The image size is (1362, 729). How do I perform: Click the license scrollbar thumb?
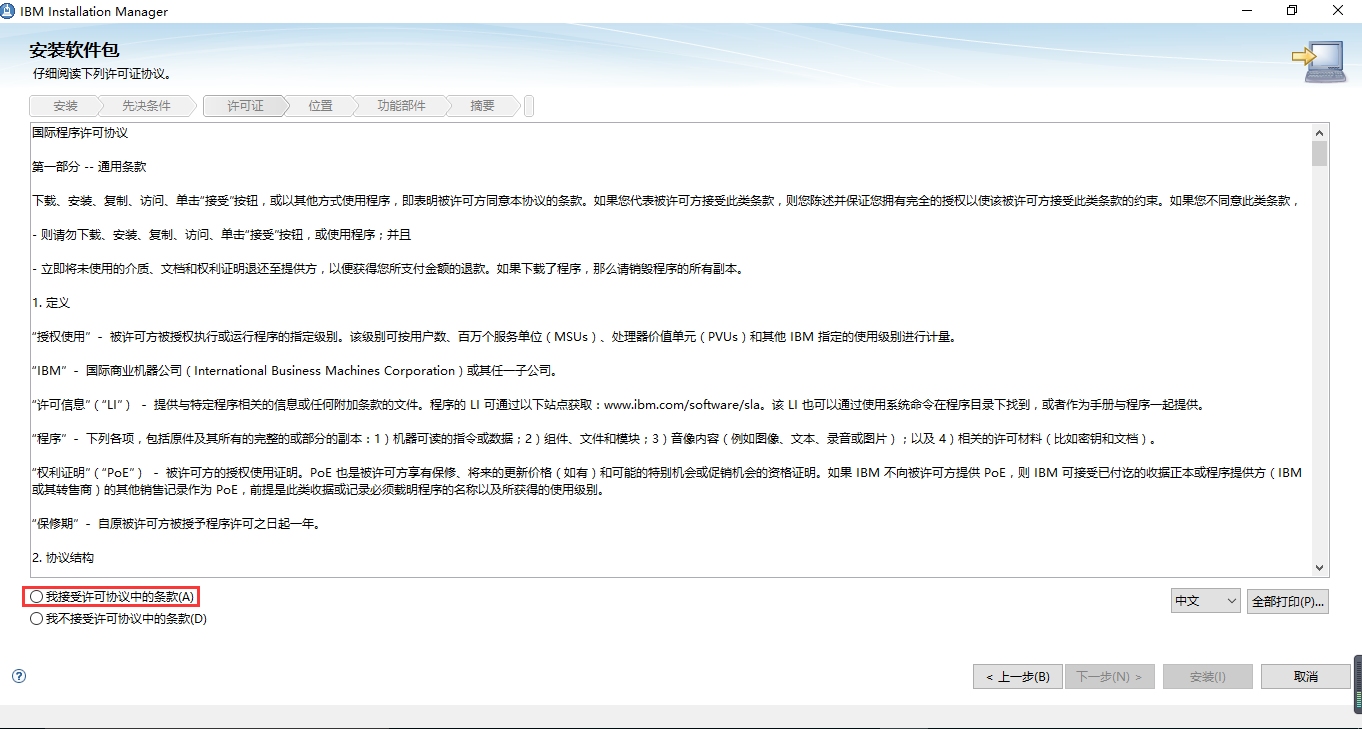tap(1320, 154)
